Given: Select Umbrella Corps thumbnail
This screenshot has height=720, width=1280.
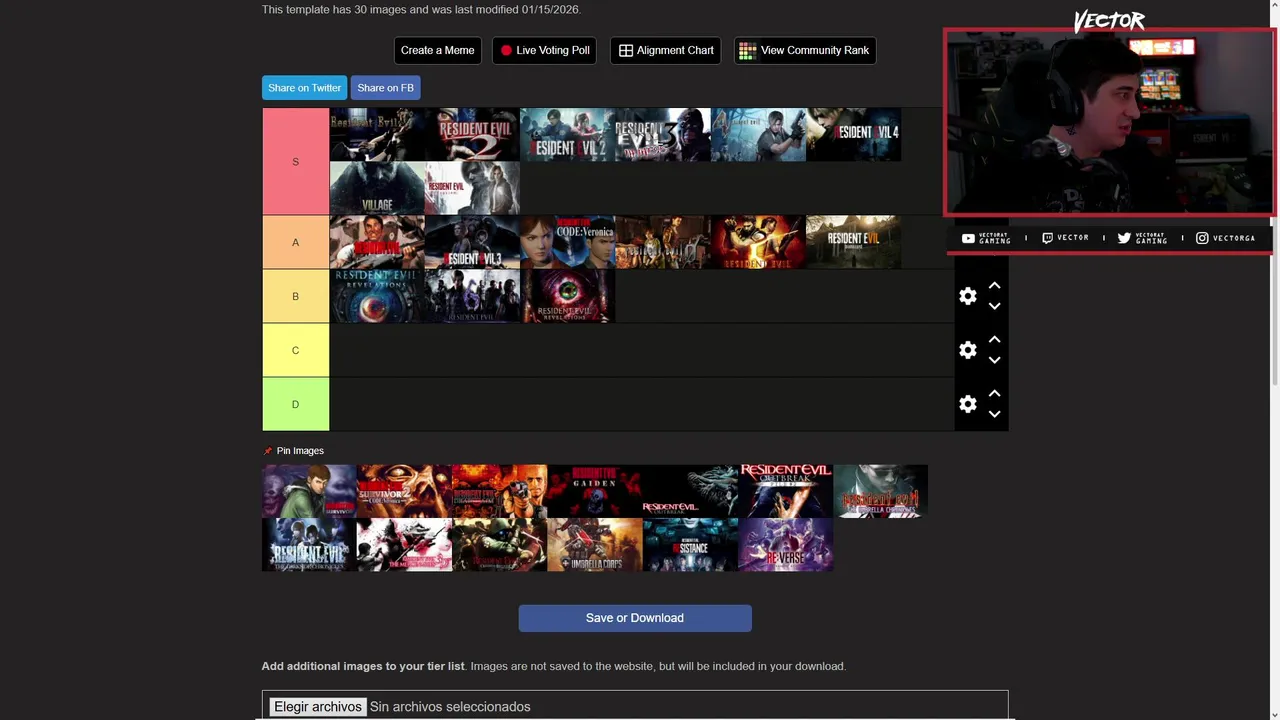Looking at the screenshot, I should pos(594,545).
